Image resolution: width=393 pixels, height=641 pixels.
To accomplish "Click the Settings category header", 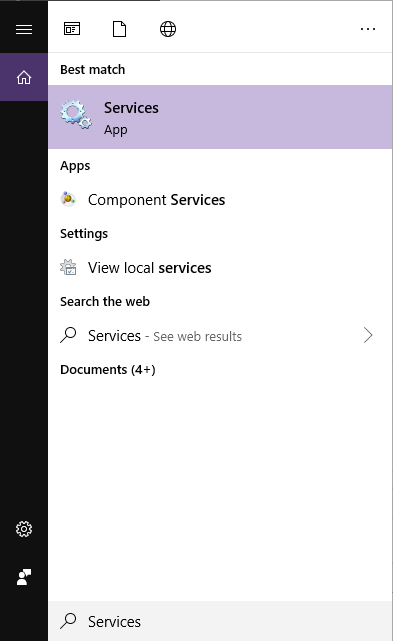I will point(84,234).
